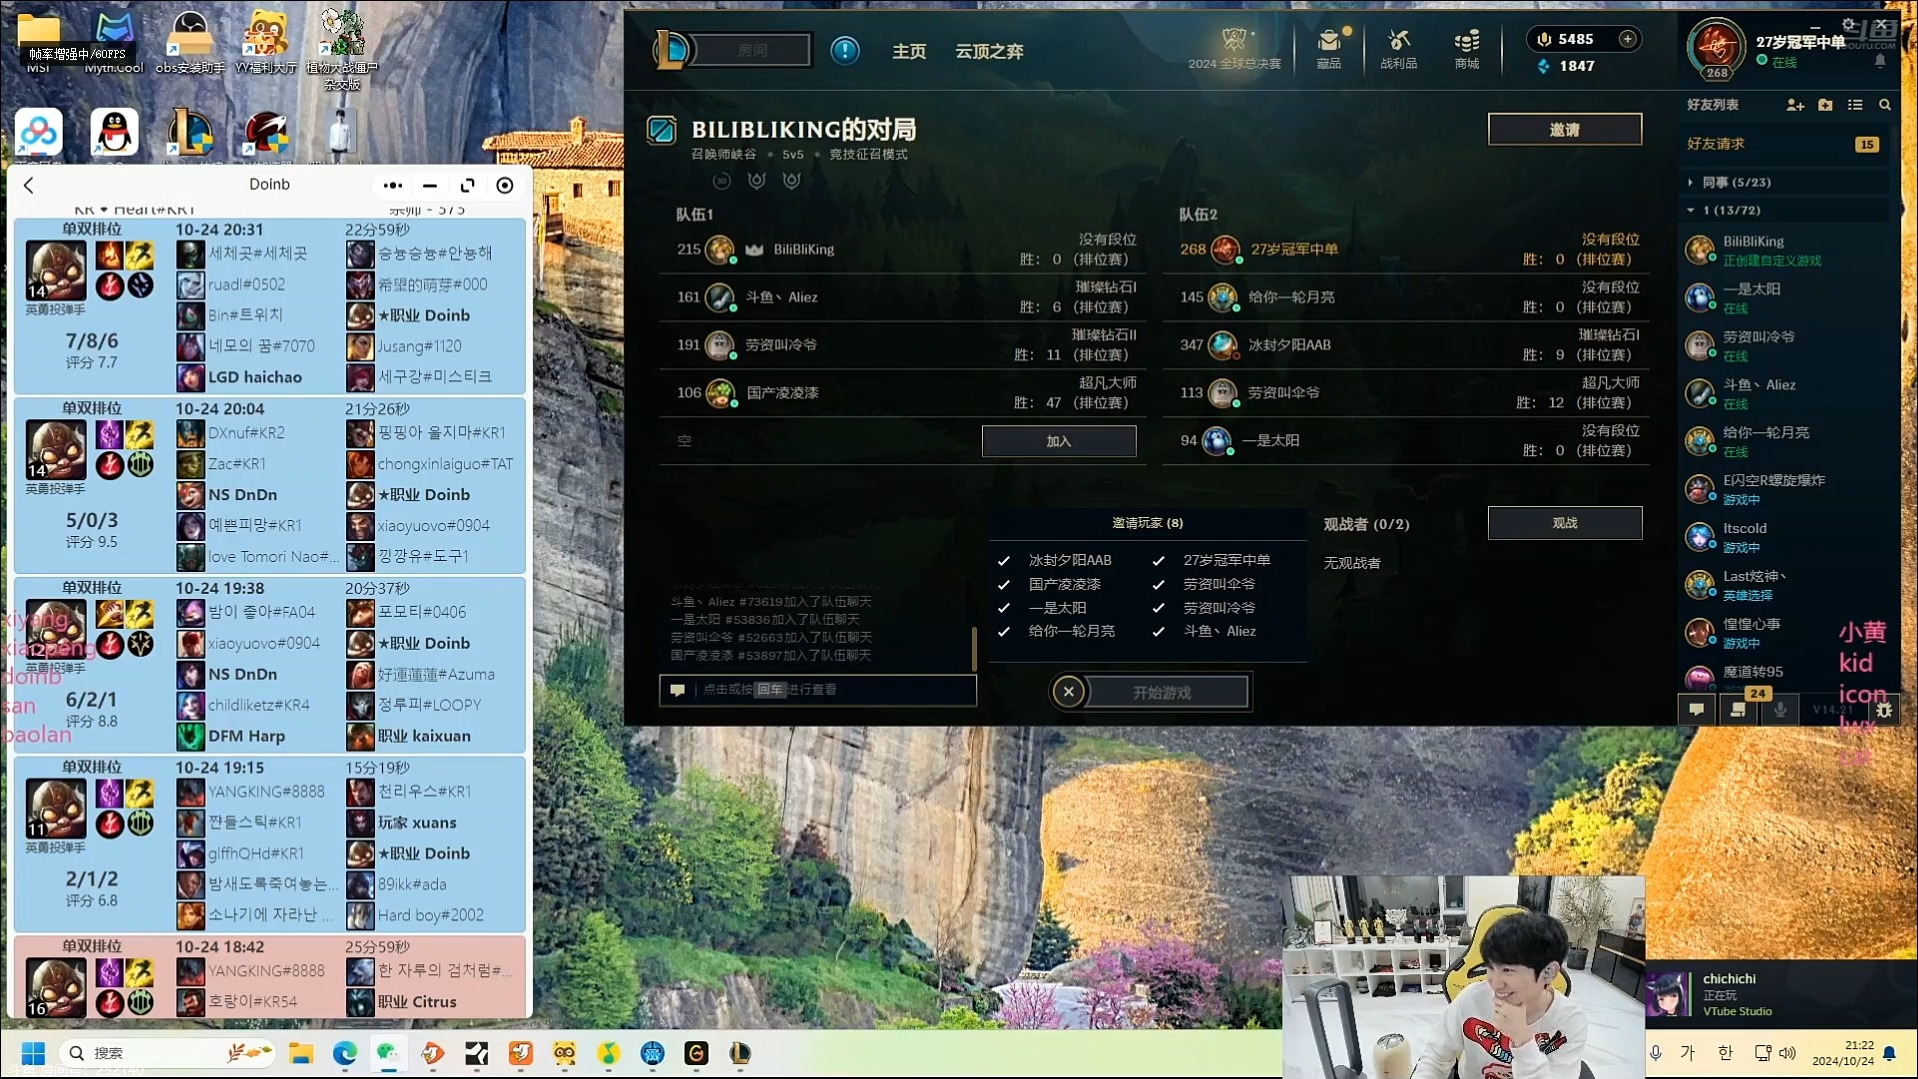Toggle invited player 国产凌凌漆 checkmark
This screenshot has width=1918, height=1079.
[x=1004, y=585]
